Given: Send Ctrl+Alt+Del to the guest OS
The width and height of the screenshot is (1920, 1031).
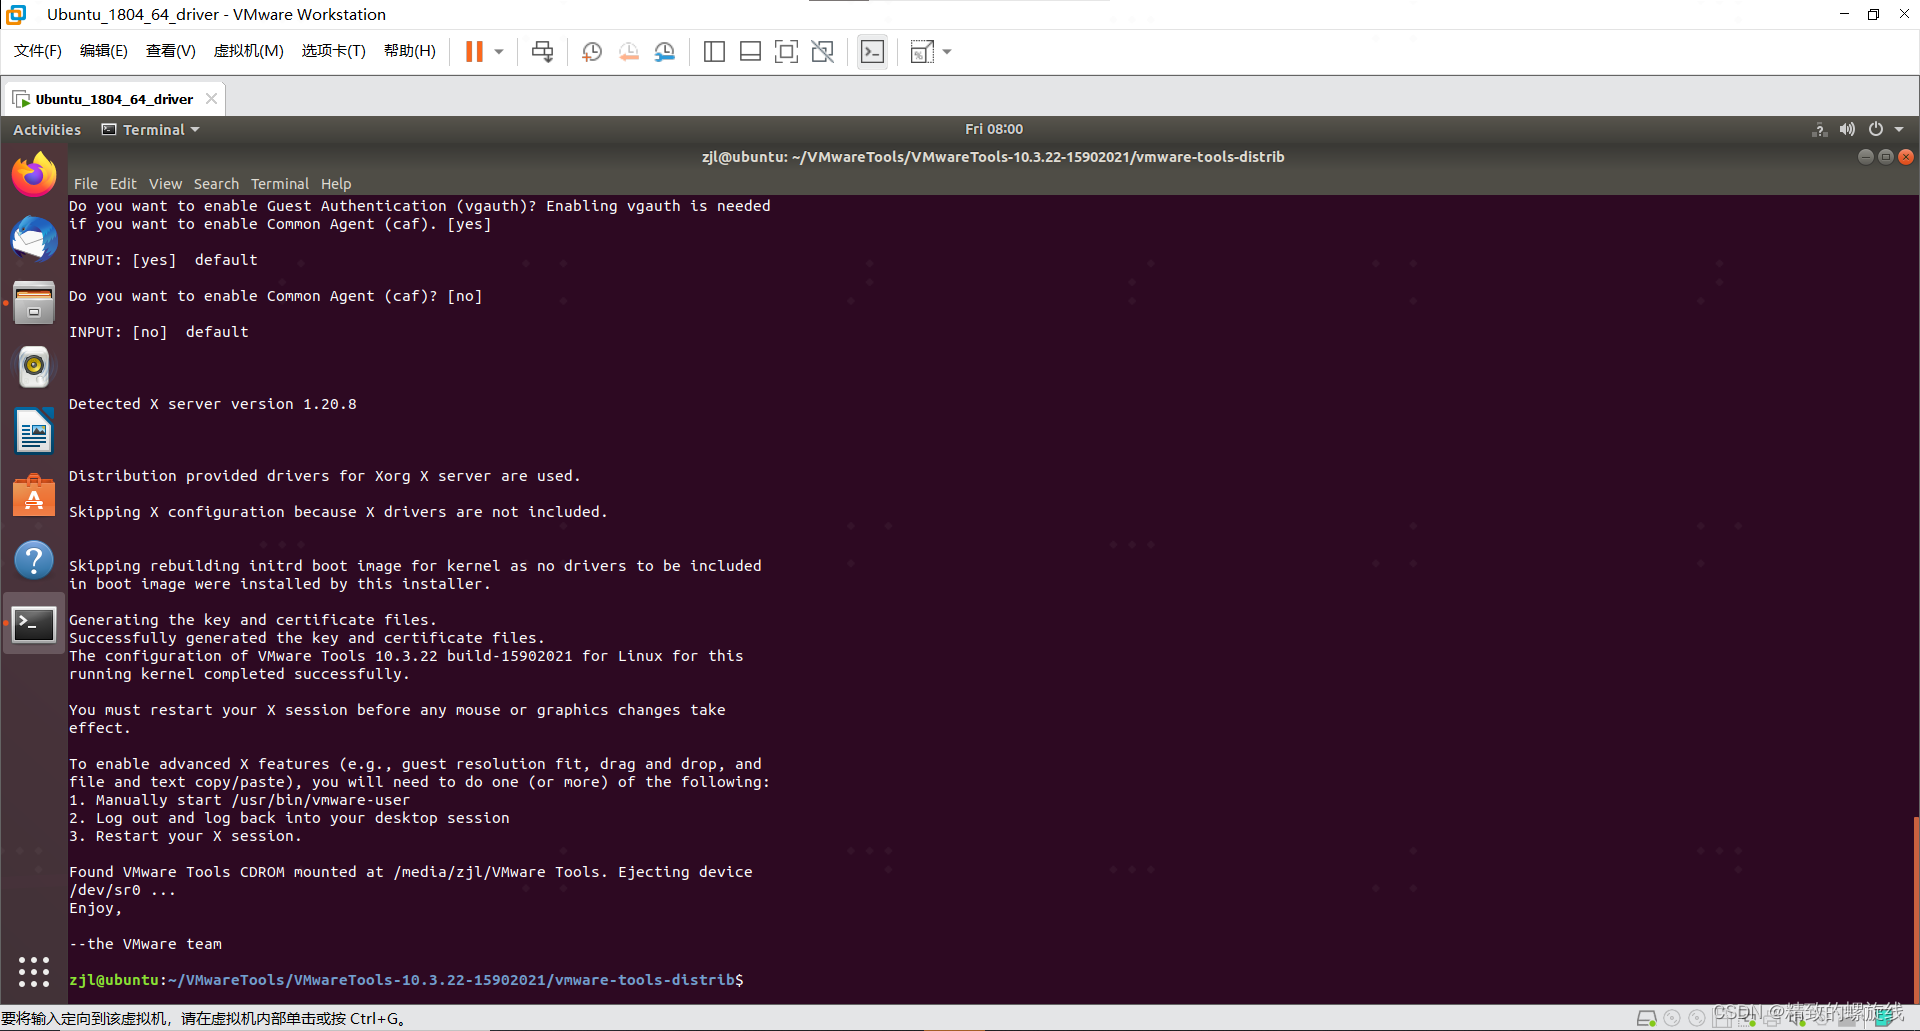Looking at the screenshot, I should 542,51.
